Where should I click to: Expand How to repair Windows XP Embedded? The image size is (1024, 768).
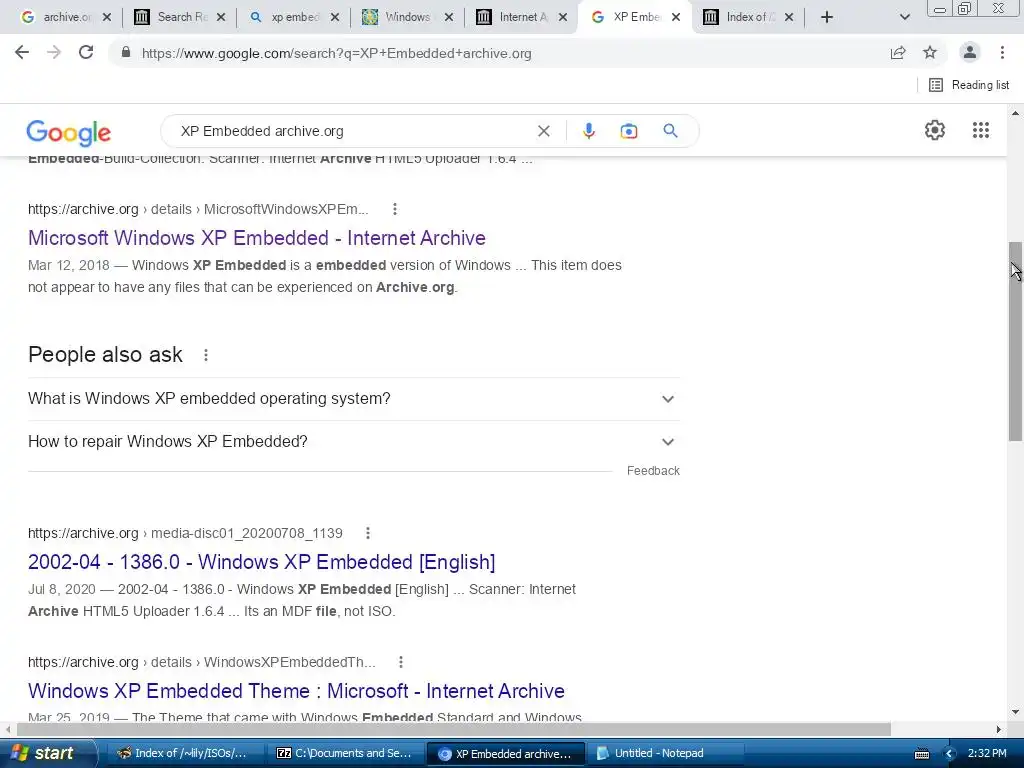(x=353, y=442)
